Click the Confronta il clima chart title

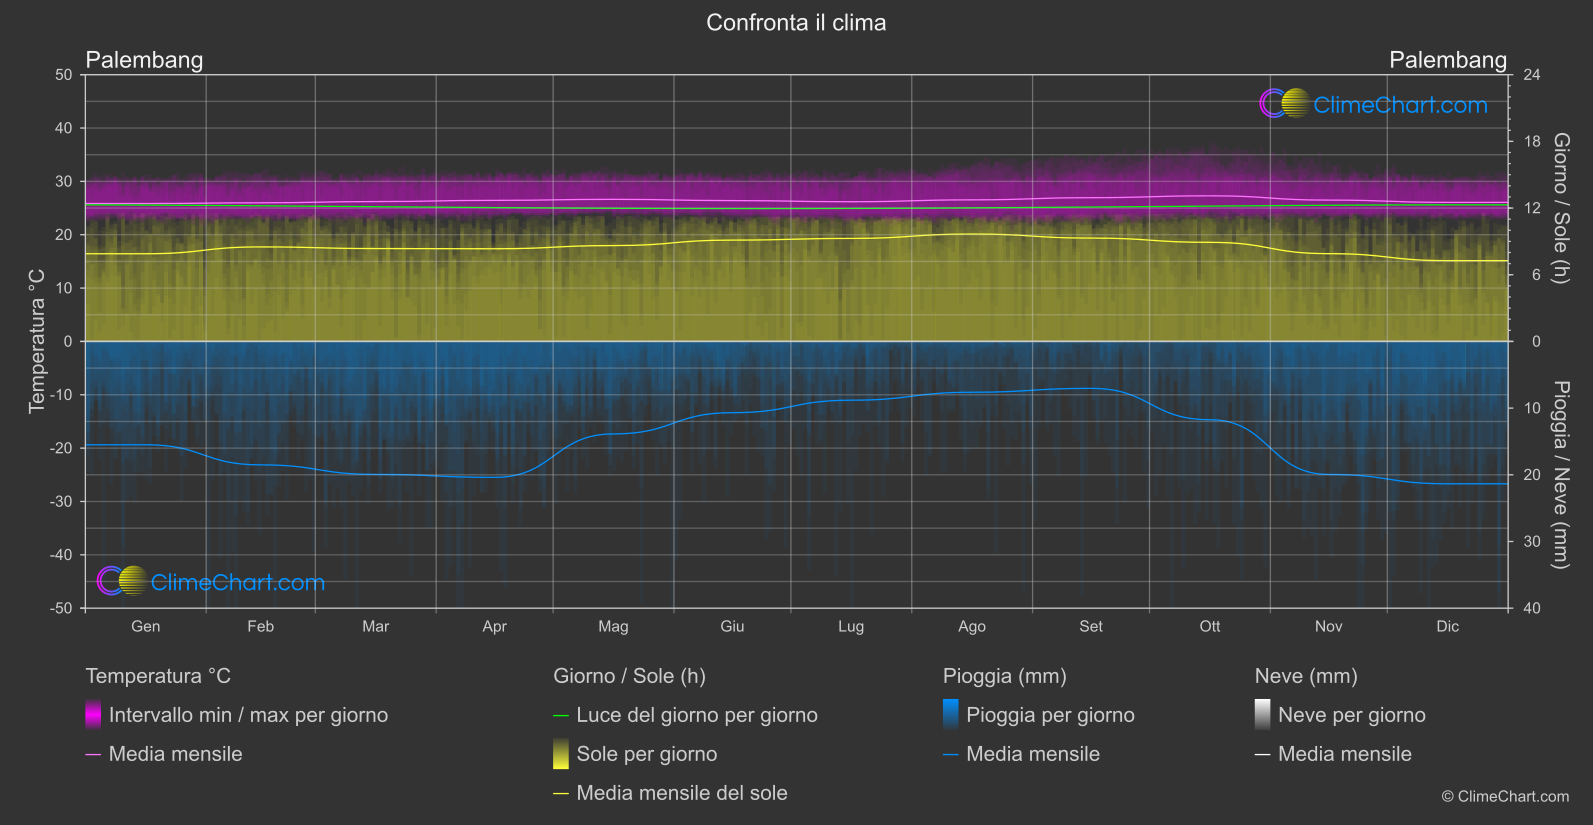point(796,23)
